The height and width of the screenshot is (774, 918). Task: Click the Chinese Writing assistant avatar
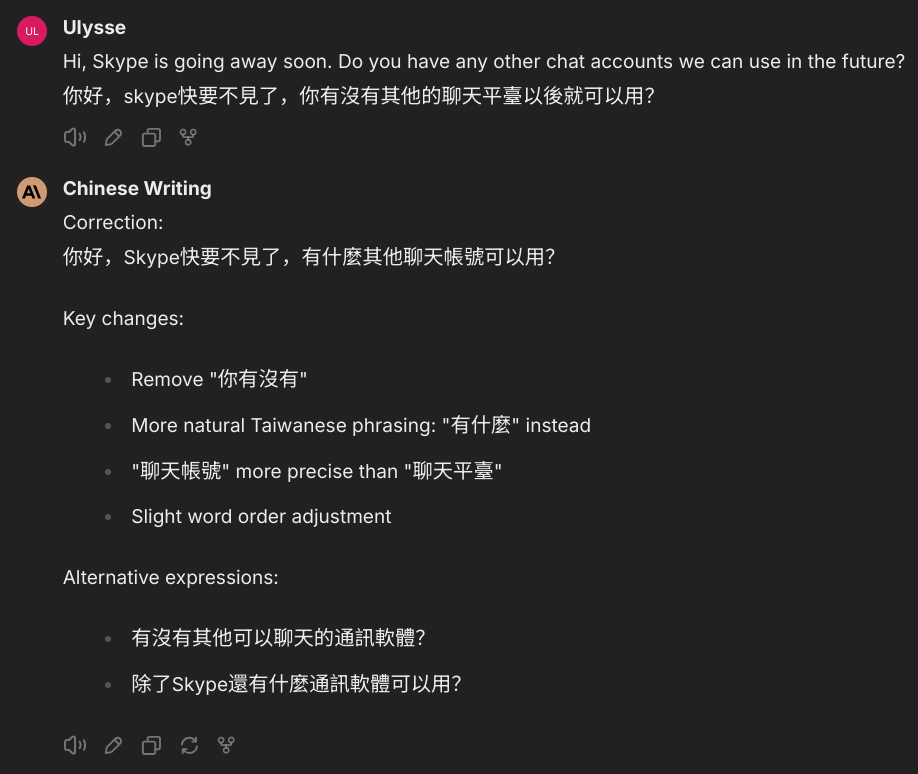(32, 192)
